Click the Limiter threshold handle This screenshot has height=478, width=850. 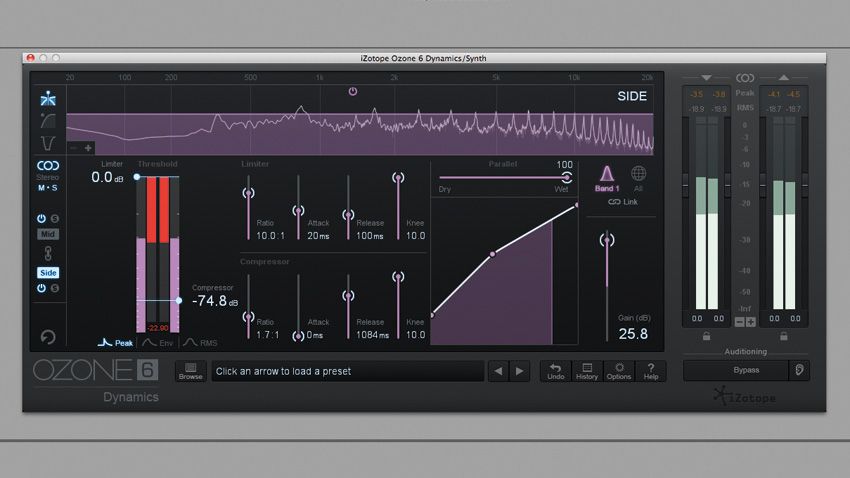137,177
